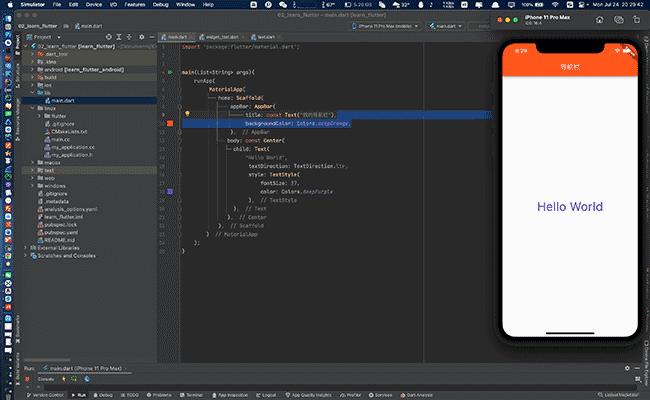Open Run panel settings gear
The image size is (650, 400).
627,368
